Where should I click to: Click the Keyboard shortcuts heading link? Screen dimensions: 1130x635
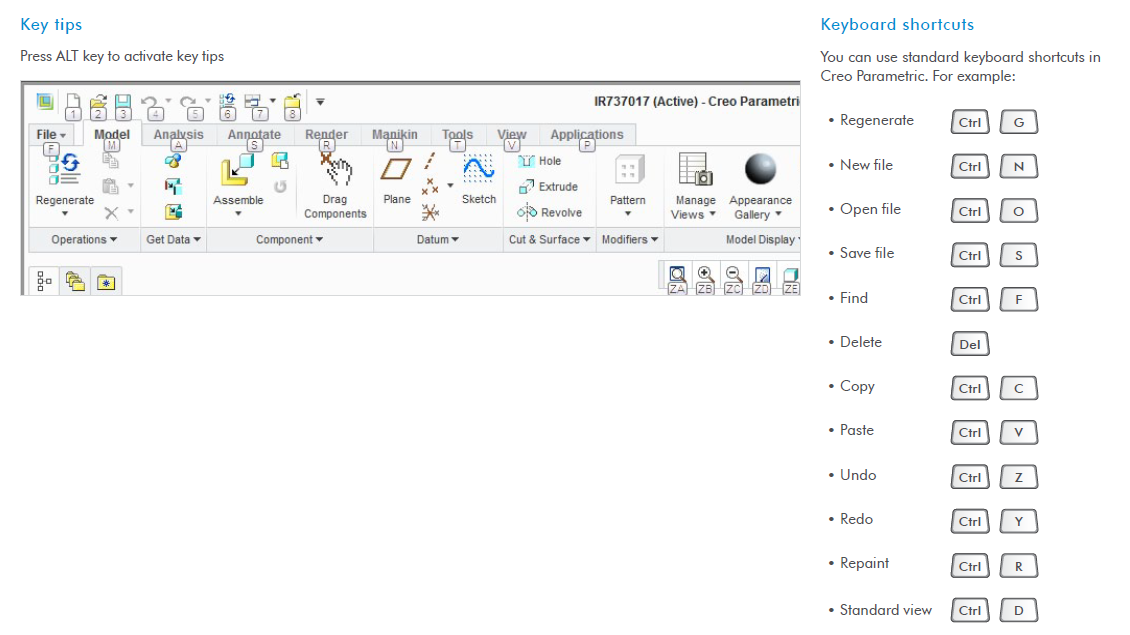(898, 24)
